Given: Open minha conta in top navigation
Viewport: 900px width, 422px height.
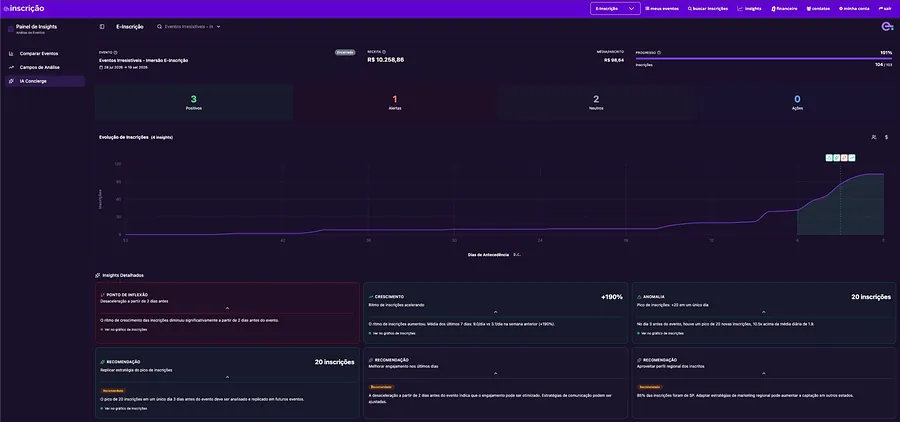Looking at the screenshot, I should 854,9.
